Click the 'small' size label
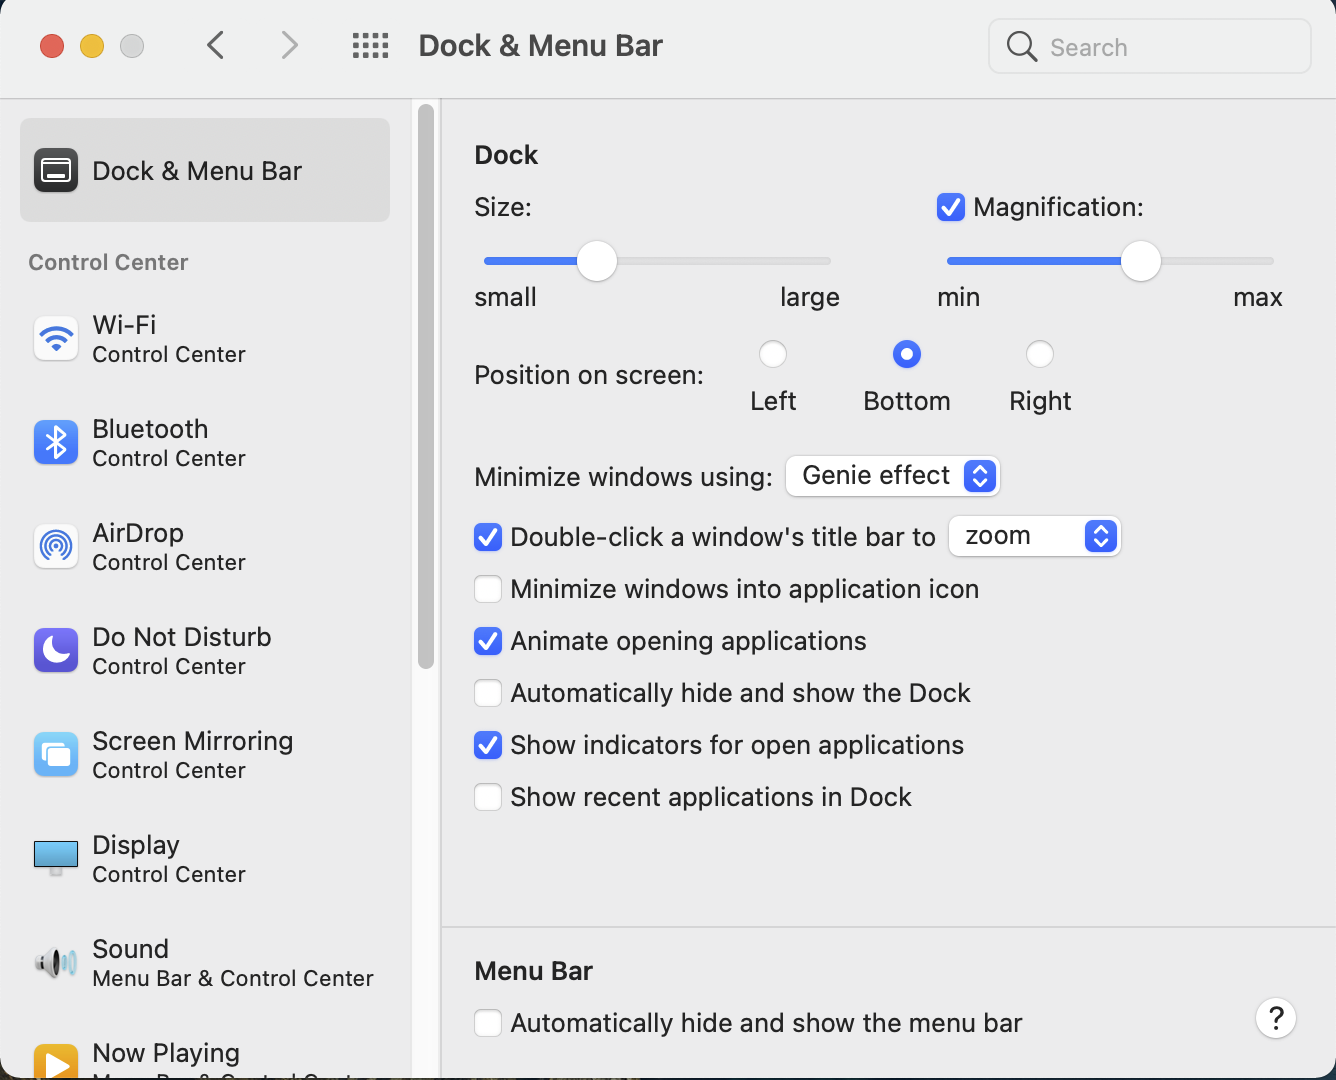 point(505,297)
